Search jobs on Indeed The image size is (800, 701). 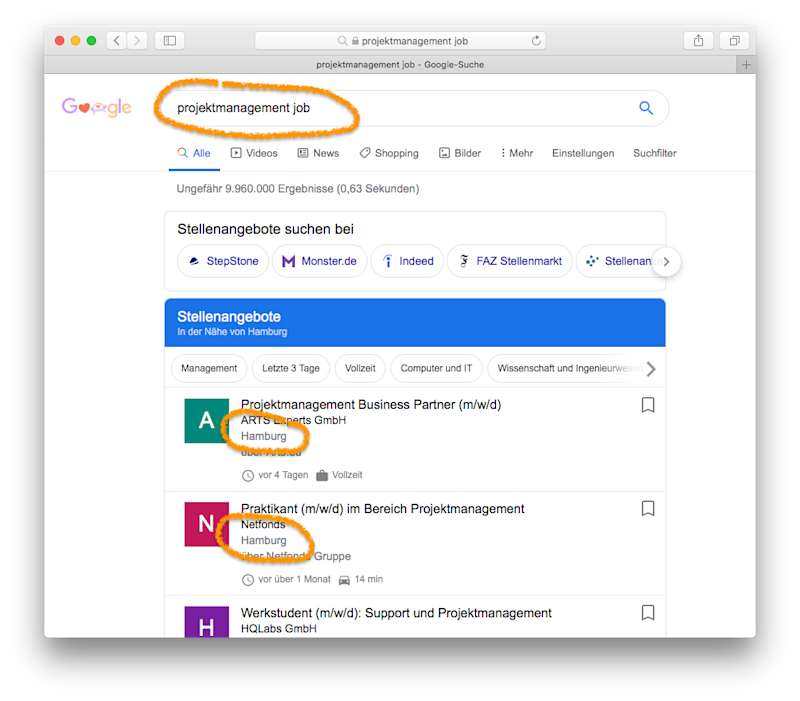pos(407,261)
